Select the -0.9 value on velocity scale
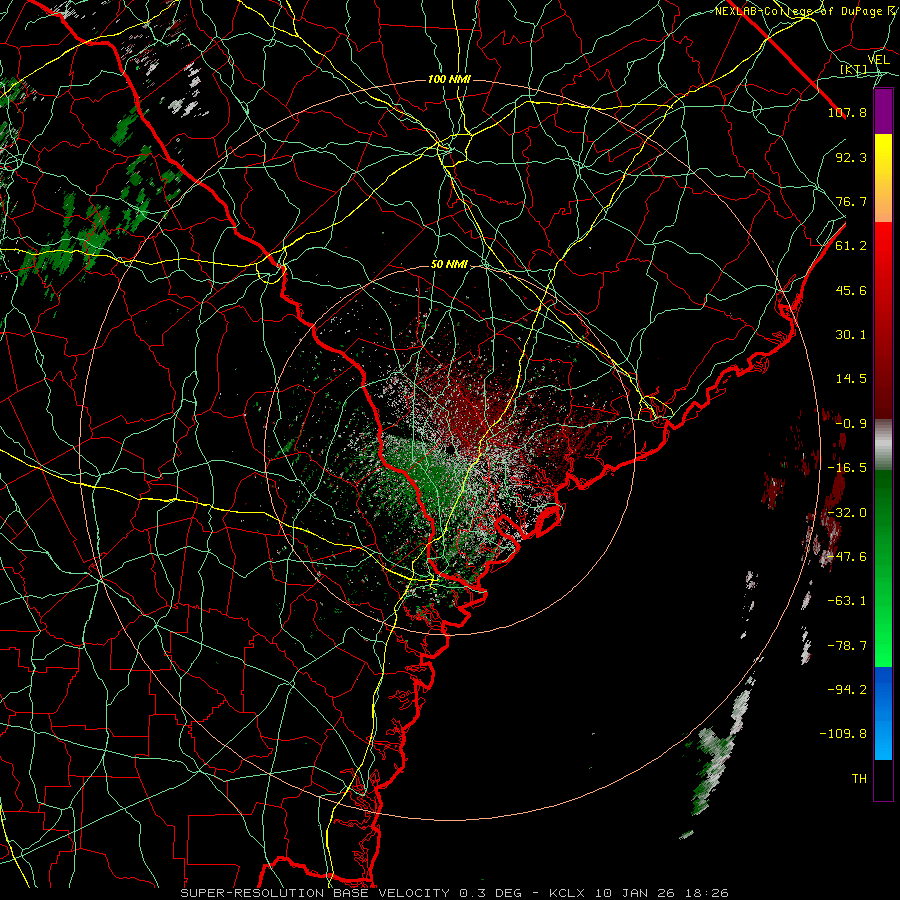The width and height of the screenshot is (900, 900). (851, 424)
